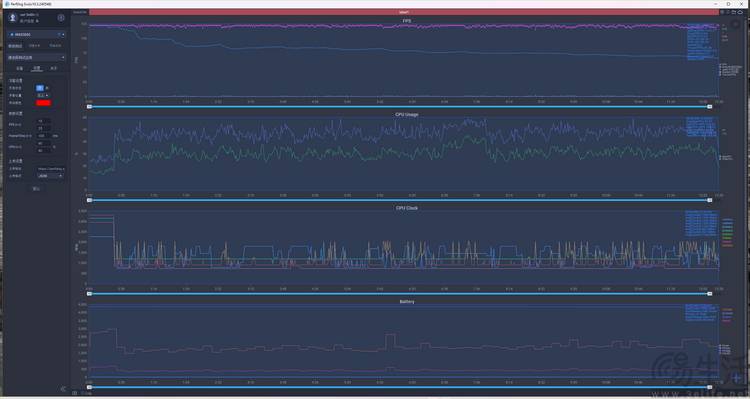The height and width of the screenshot is (399, 750).
Task: Switch to the 设置 settings tab
Action: pyautogui.click(x=36, y=68)
